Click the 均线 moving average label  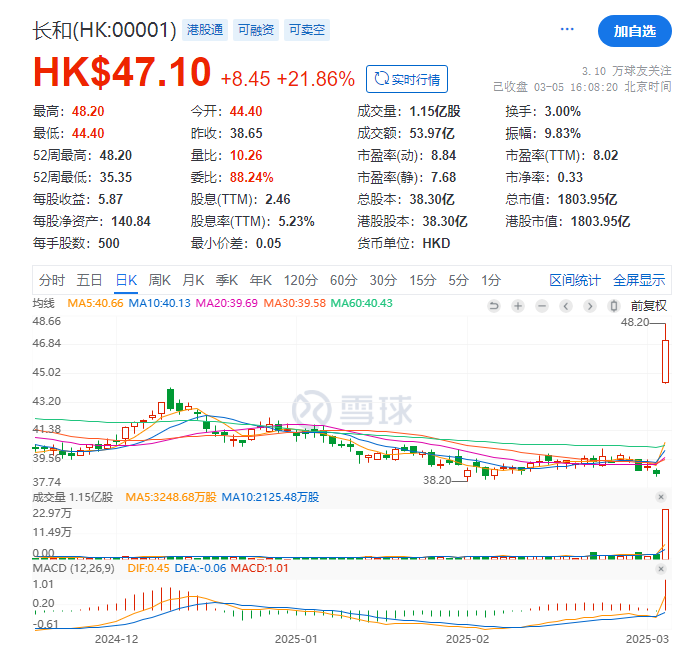[44, 303]
